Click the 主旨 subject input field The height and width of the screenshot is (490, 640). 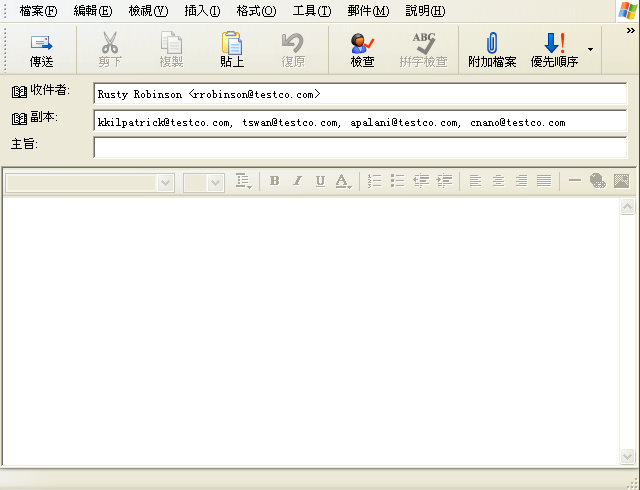click(x=360, y=147)
